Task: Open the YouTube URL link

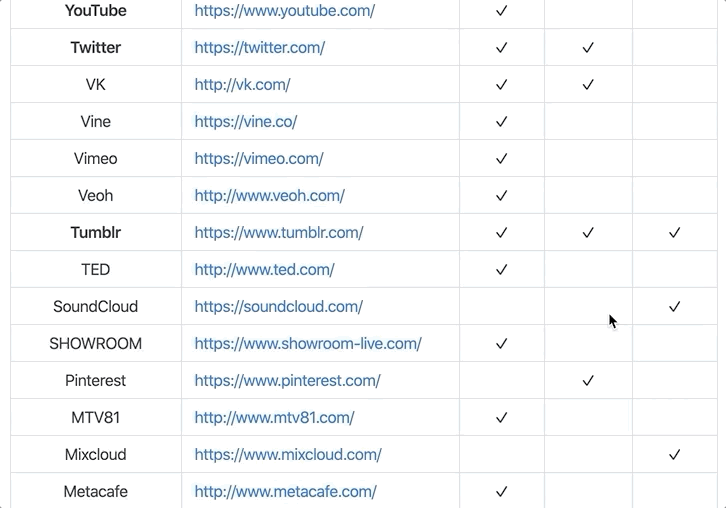Action: [284, 11]
